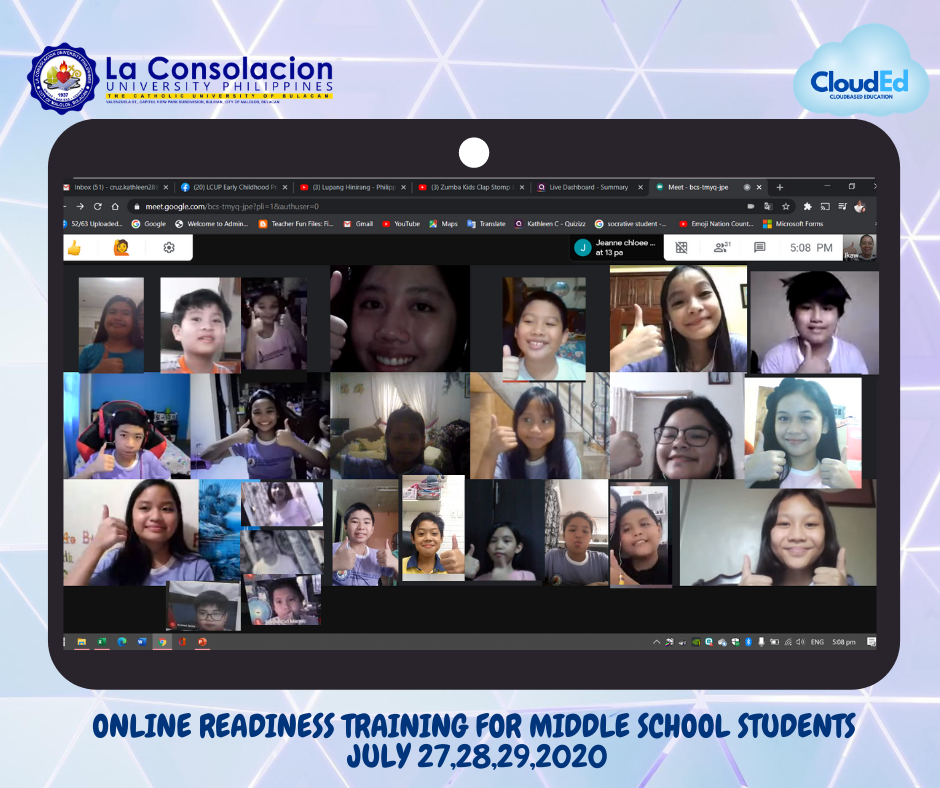
Task: Open the Meet chat panel icon
Action: 760,247
